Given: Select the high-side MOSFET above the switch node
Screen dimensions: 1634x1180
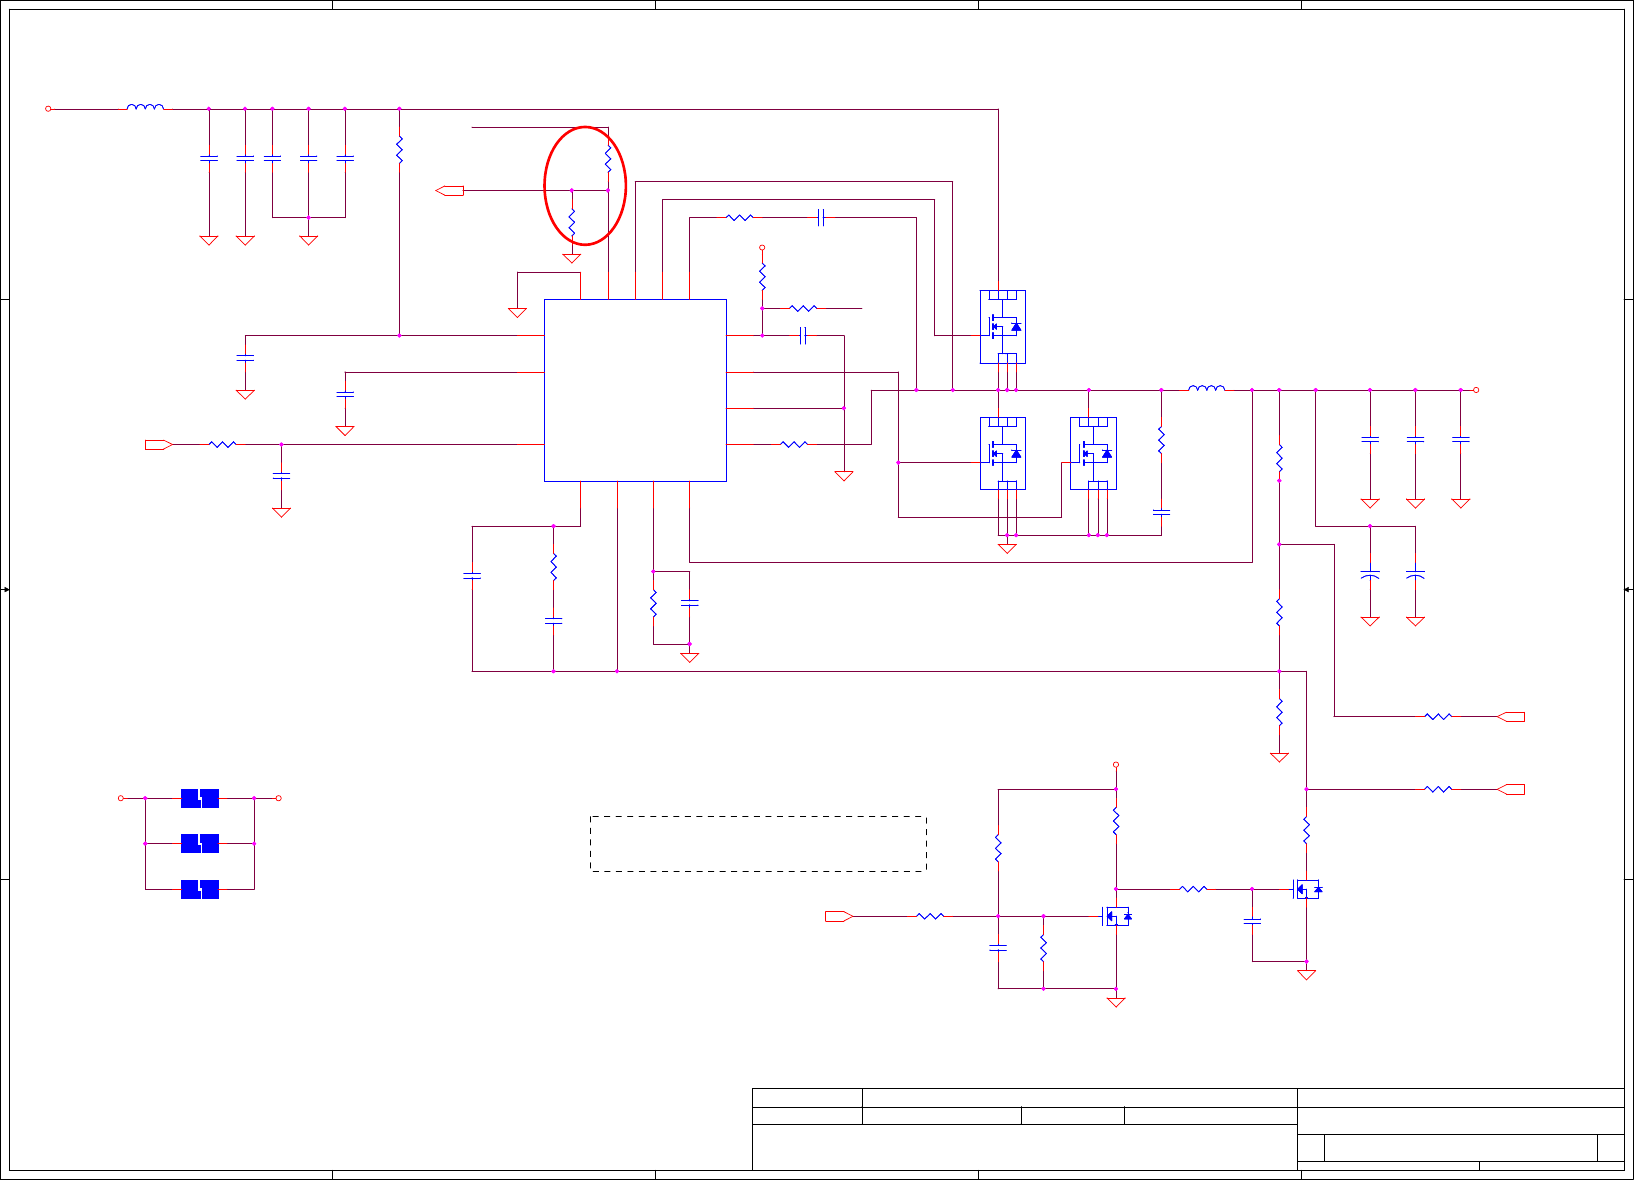Looking at the screenshot, I should point(1003,327).
